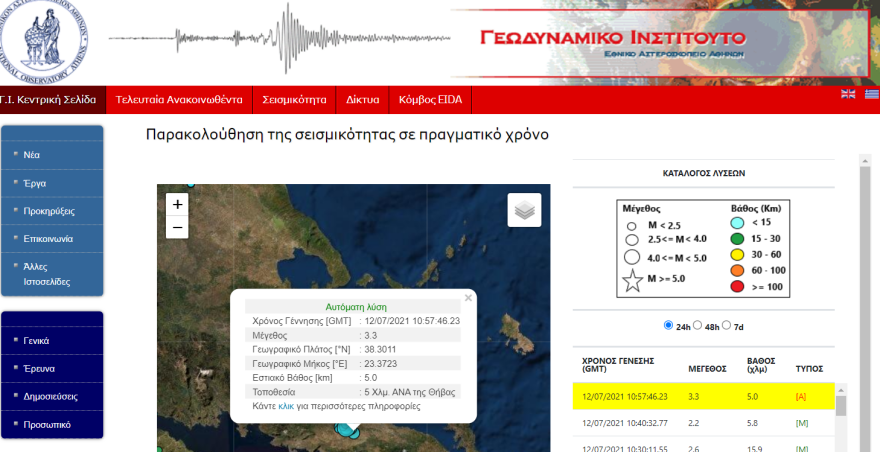
Task: Click the longitude value 23.3723
Action: pyautogui.click(x=381, y=363)
